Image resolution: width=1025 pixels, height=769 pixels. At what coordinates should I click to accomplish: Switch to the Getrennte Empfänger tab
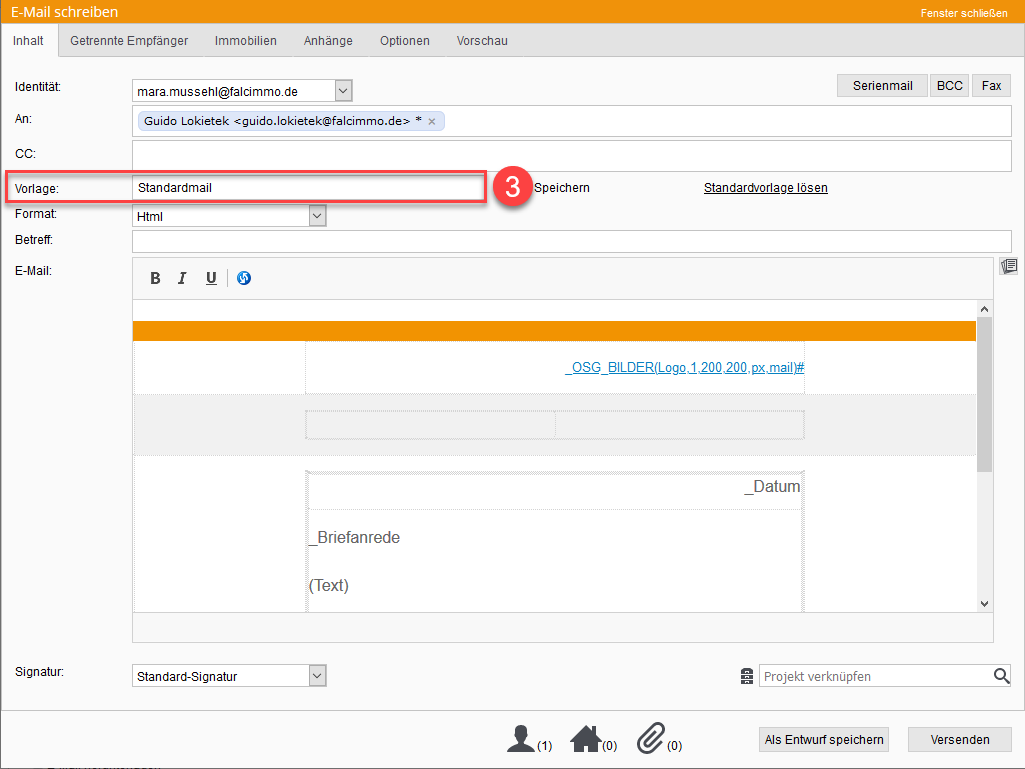click(x=129, y=41)
